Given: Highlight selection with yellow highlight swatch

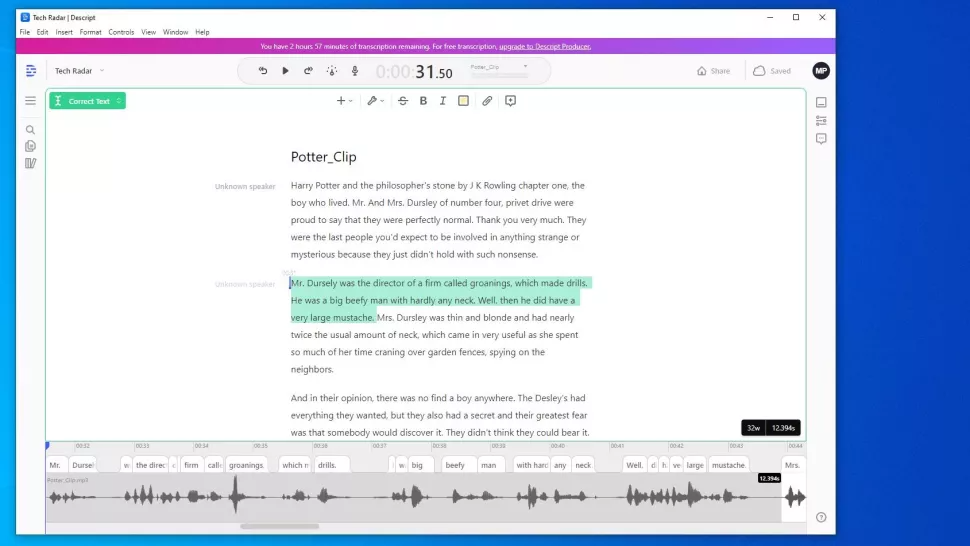Looking at the screenshot, I should (x=463, y=101).
